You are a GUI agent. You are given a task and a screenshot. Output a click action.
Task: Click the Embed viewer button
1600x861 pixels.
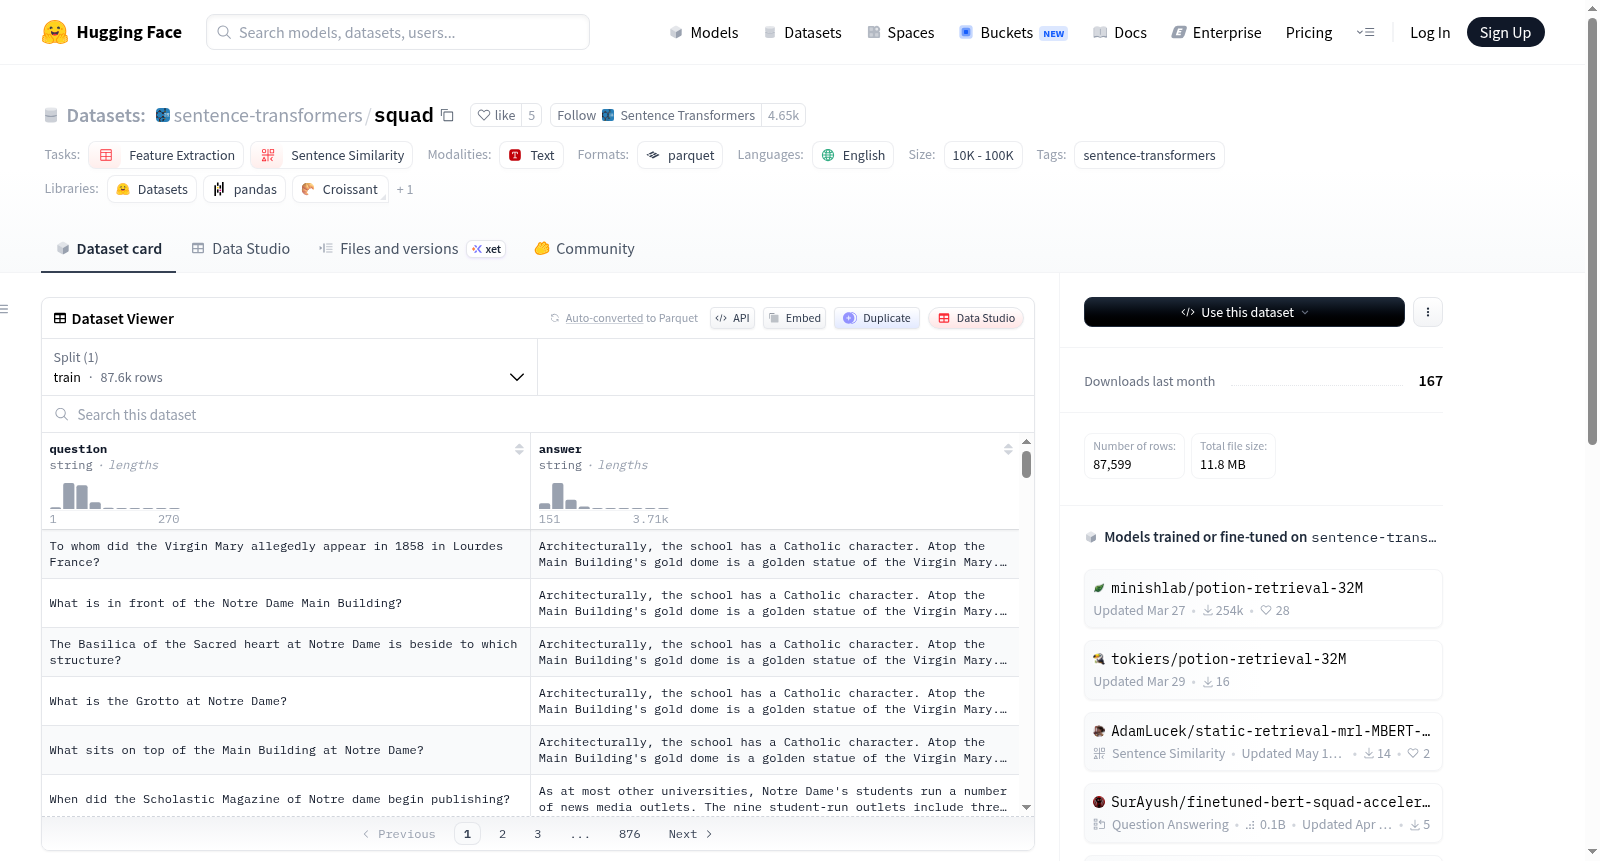click(x=795, y=318)
